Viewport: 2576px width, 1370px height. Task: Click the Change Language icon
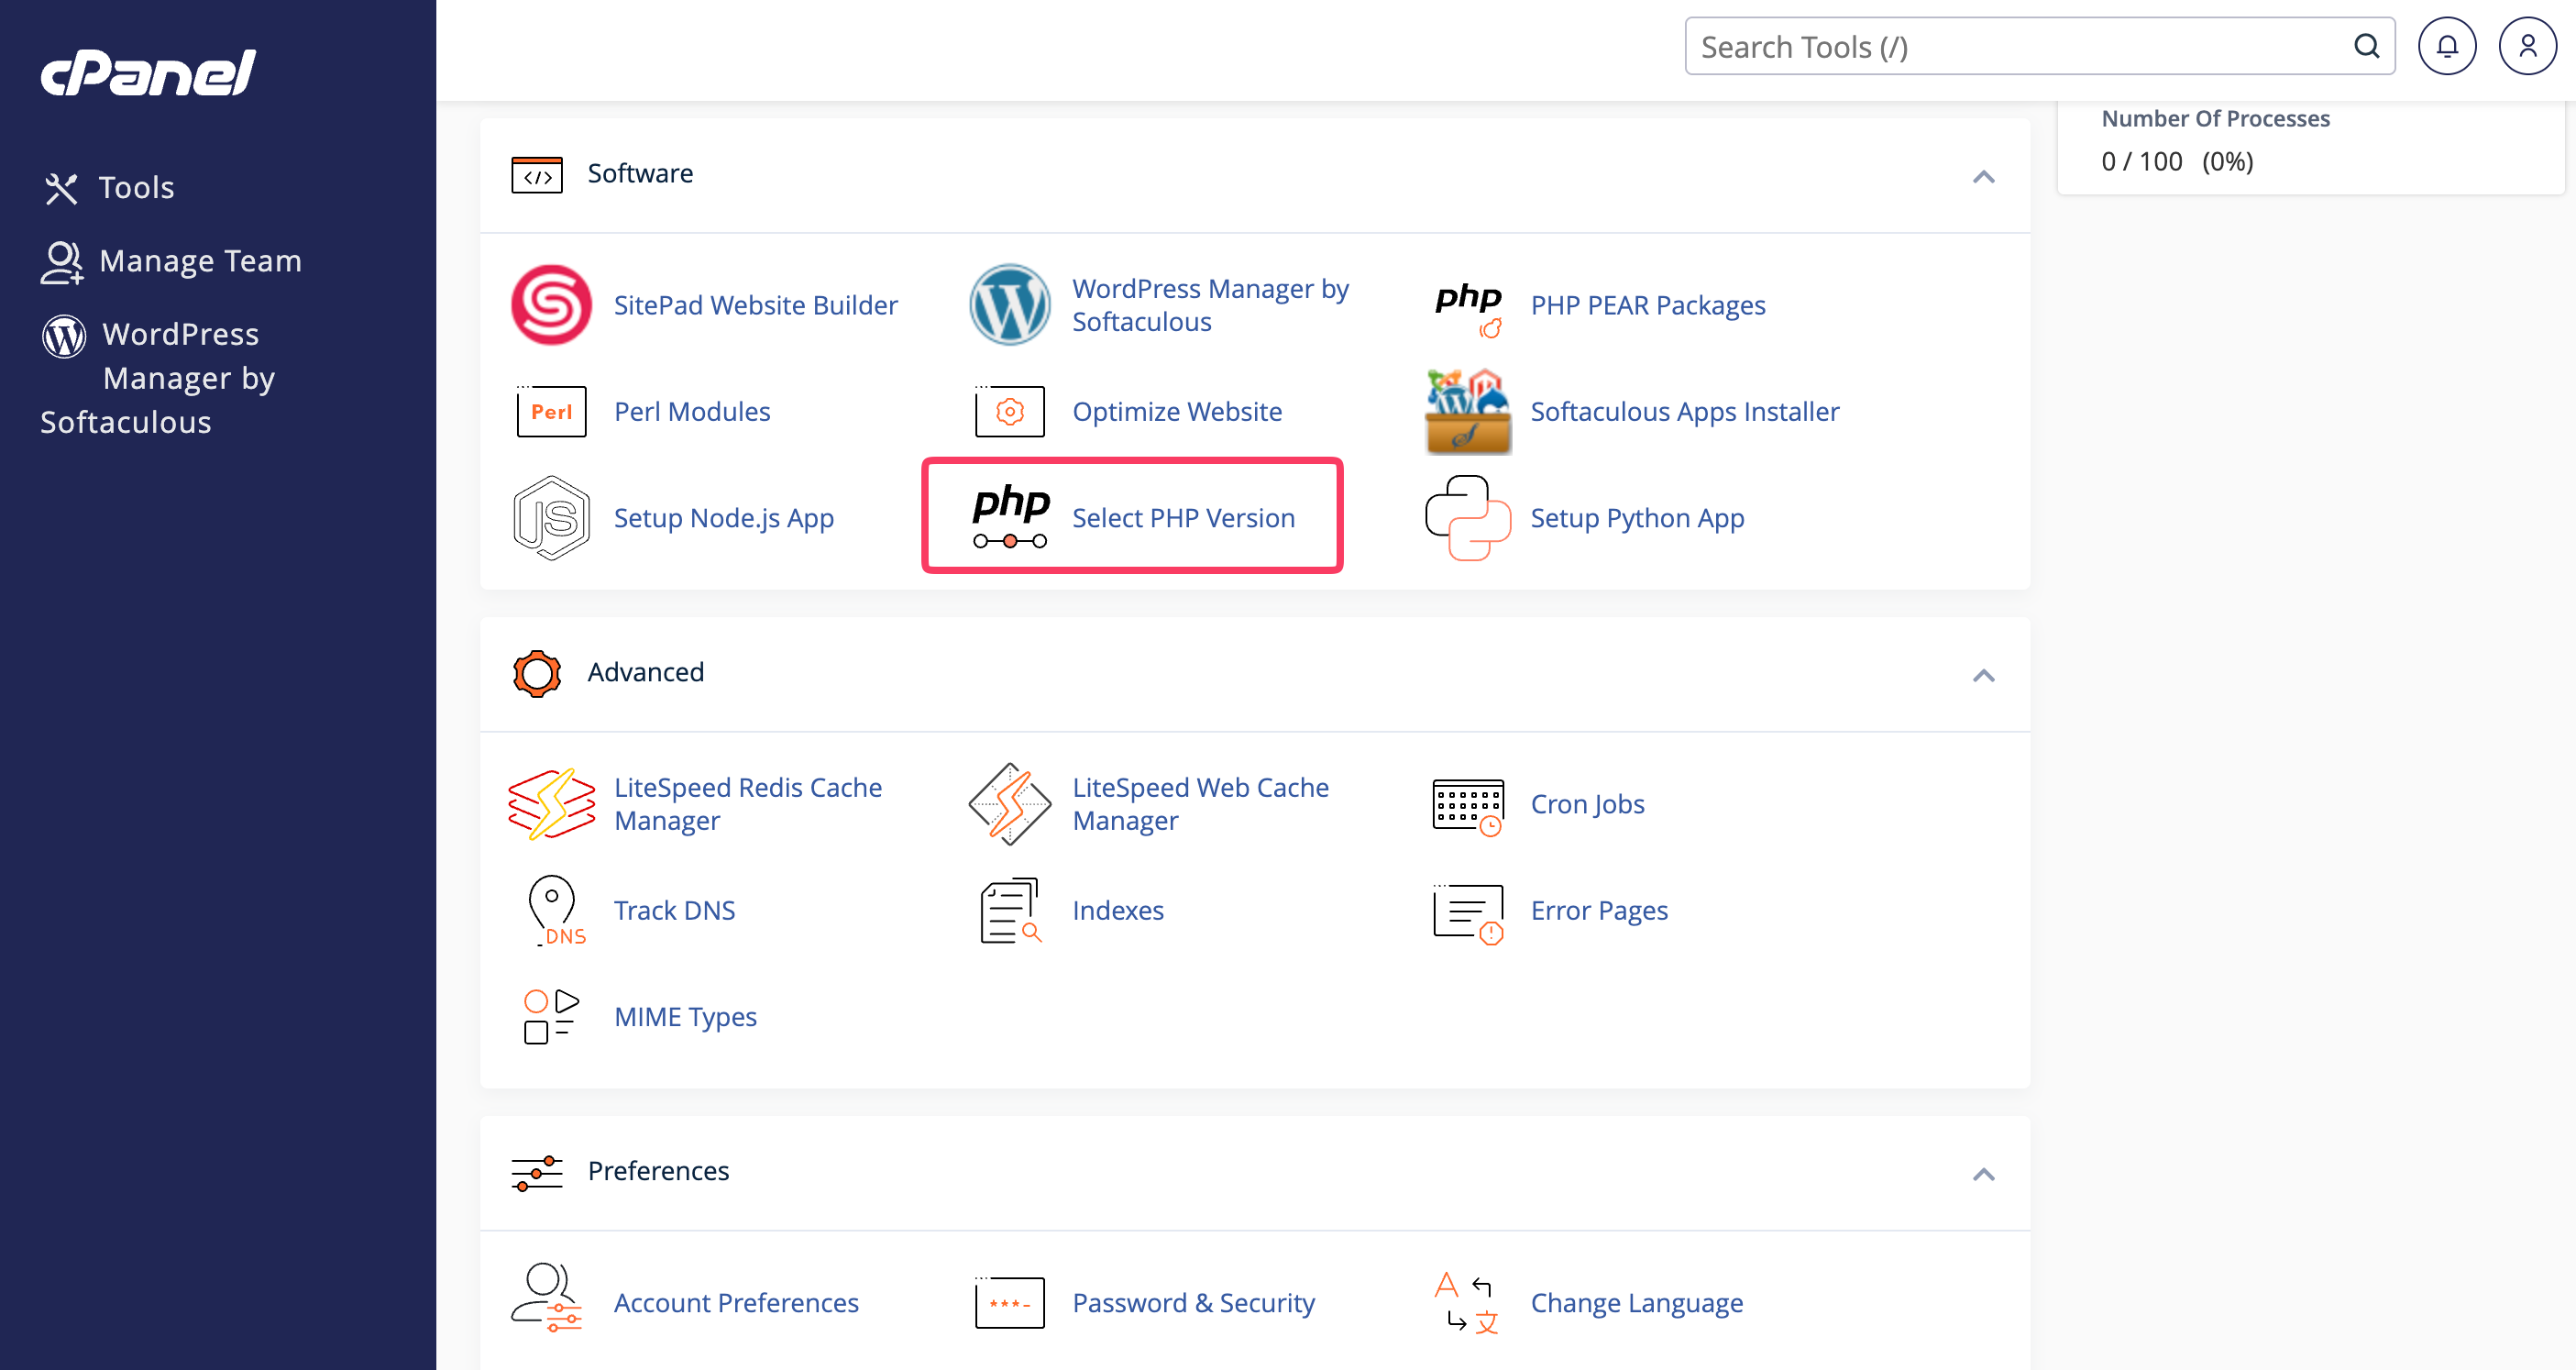[1467, 1302]
